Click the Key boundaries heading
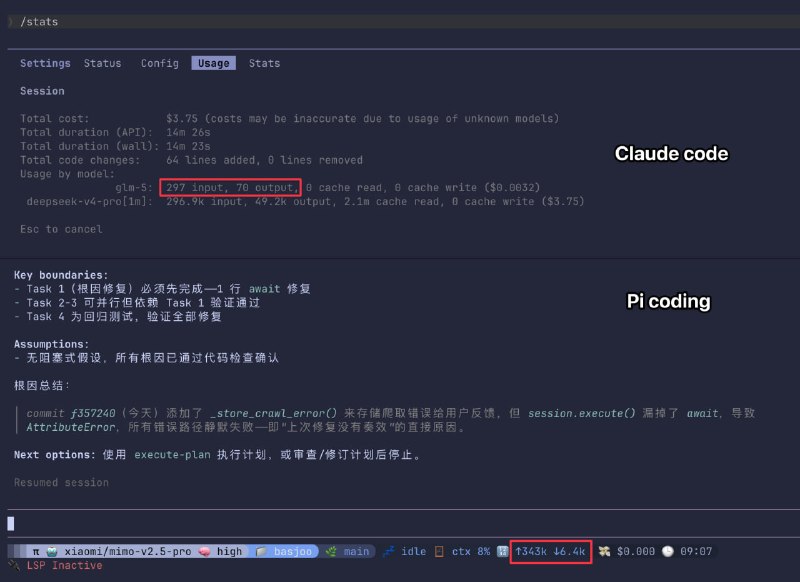Image resolution: width=800 pixels, height=582 pixels. tap(61, 275)
